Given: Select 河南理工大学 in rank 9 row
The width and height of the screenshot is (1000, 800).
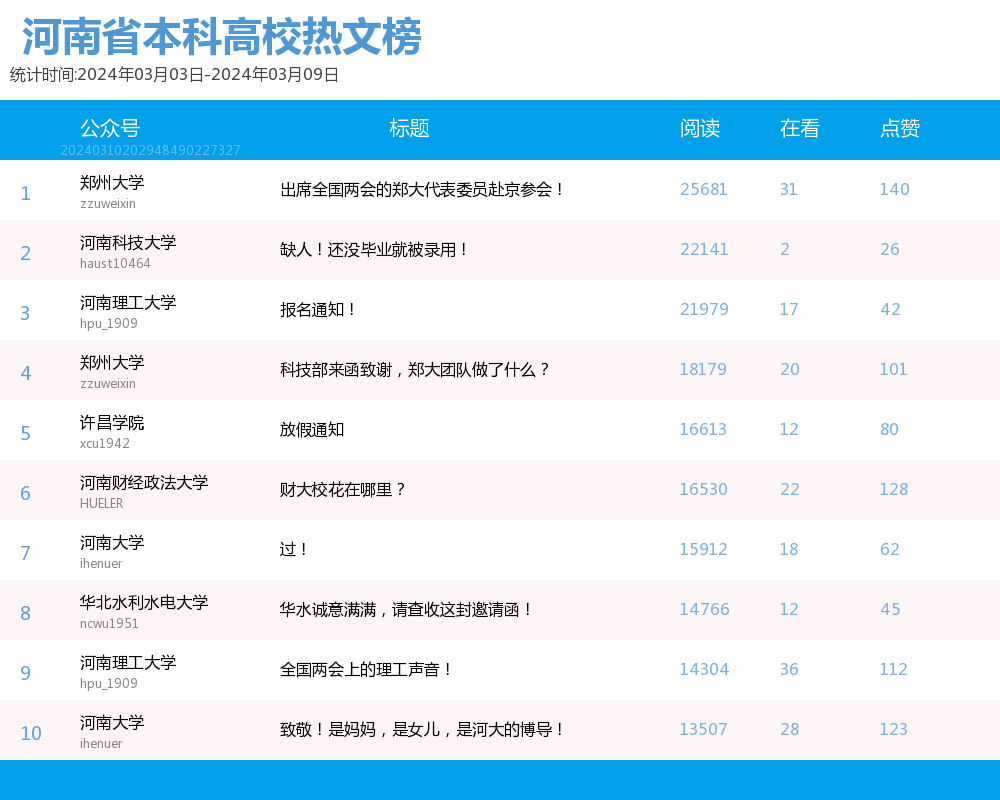Looking at the screenshot, I should [128, 662].
